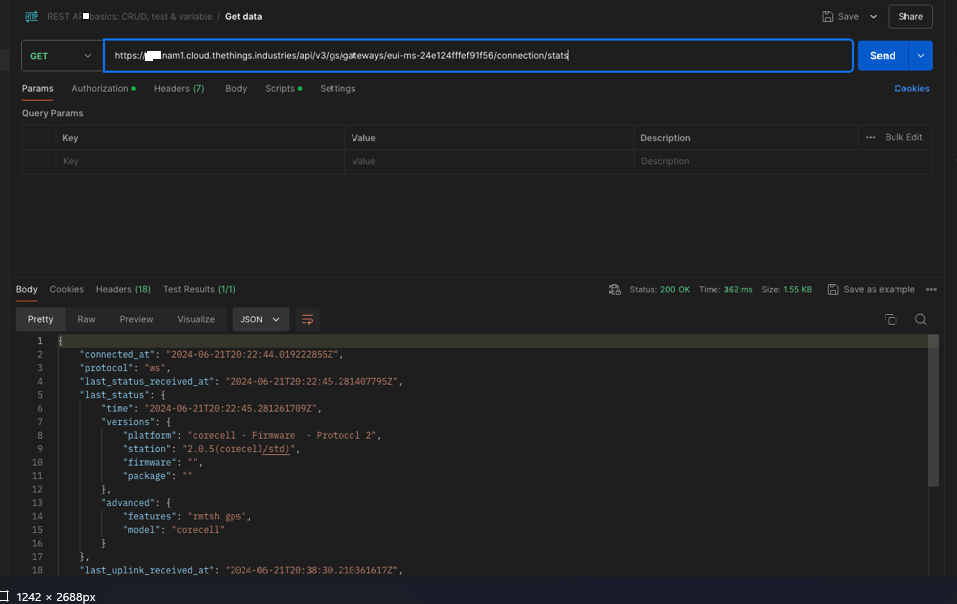Open the Headers (7) request tab

point(179,88)
